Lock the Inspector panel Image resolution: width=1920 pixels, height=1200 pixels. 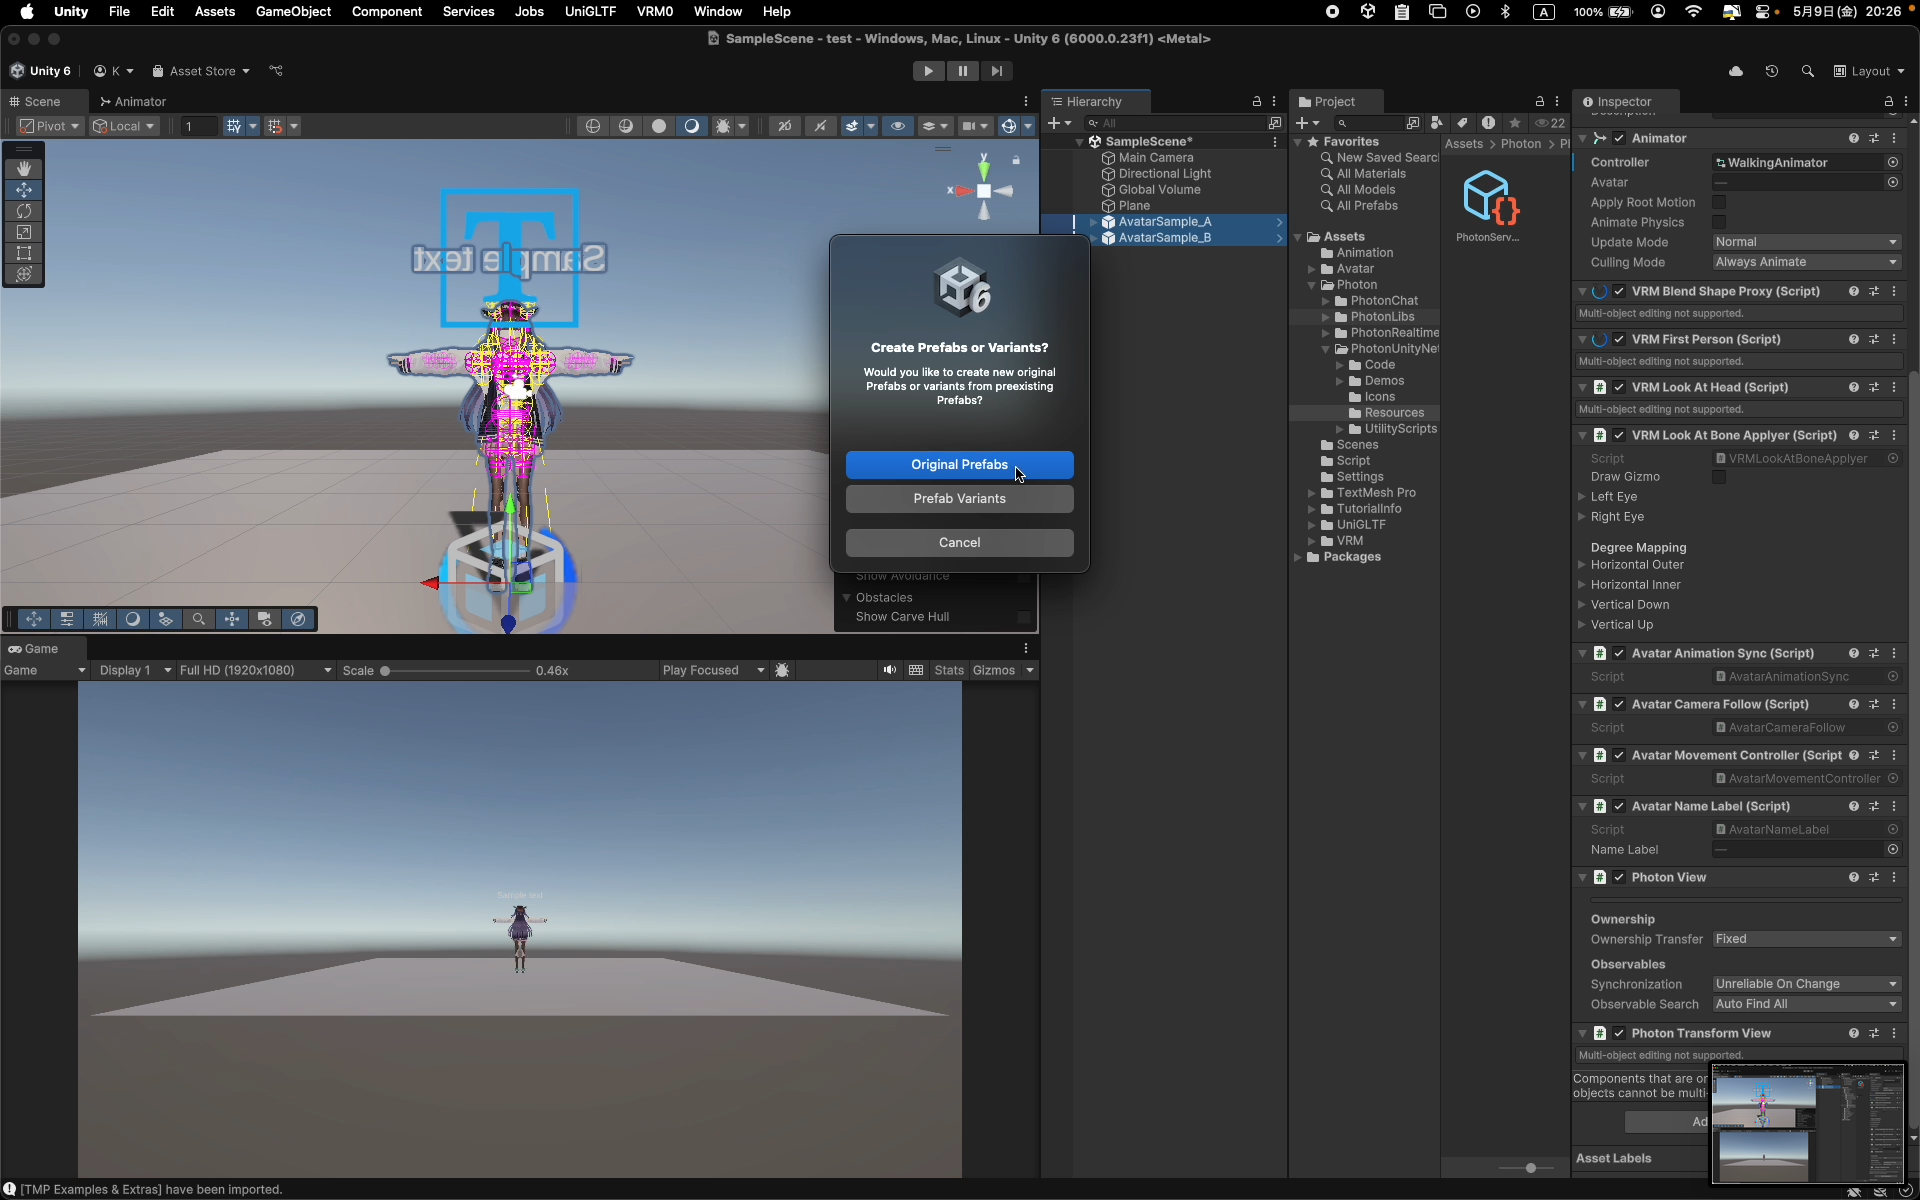tap(1888, 102)
